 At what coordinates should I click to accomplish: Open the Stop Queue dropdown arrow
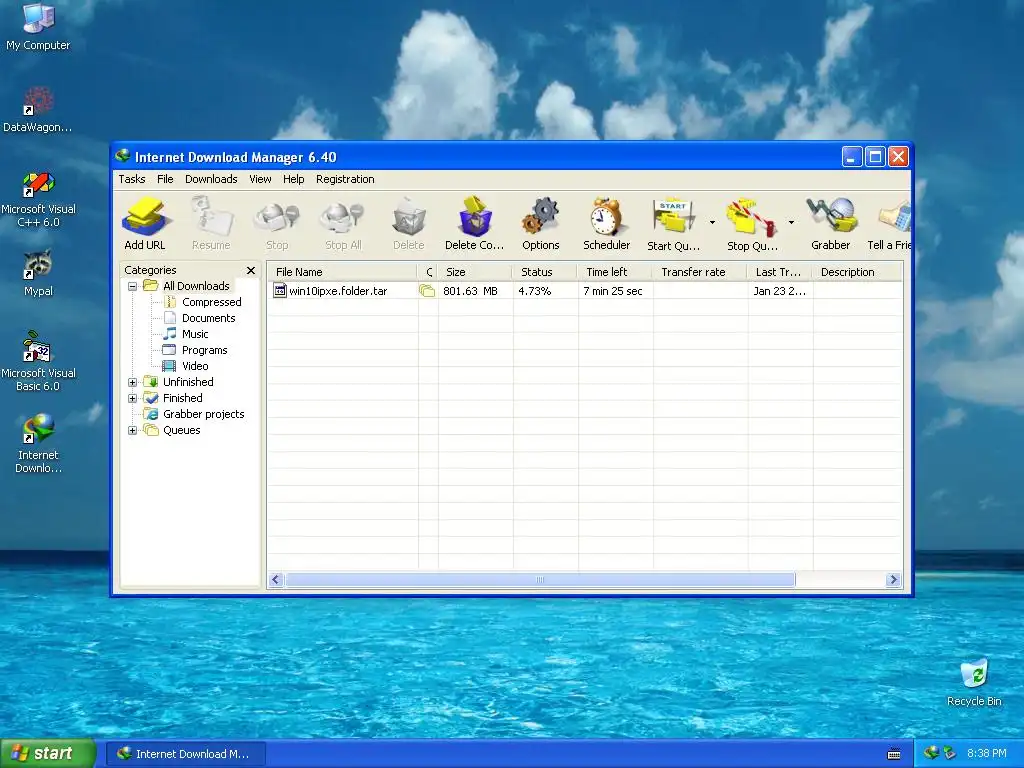792,223
